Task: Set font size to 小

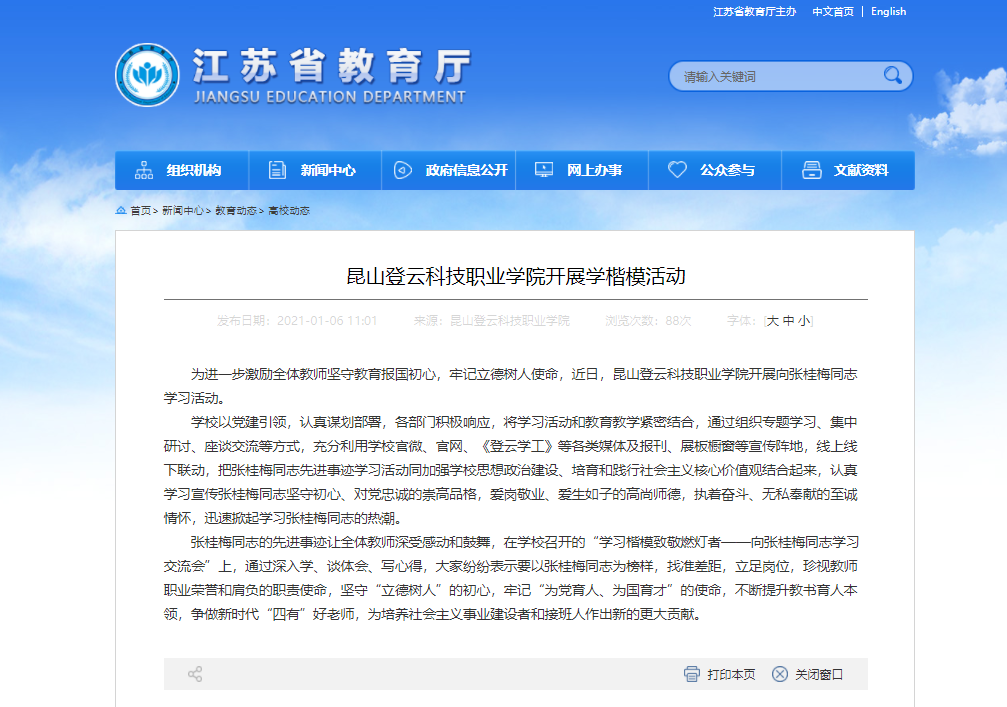Action: [x=804, y=320]
